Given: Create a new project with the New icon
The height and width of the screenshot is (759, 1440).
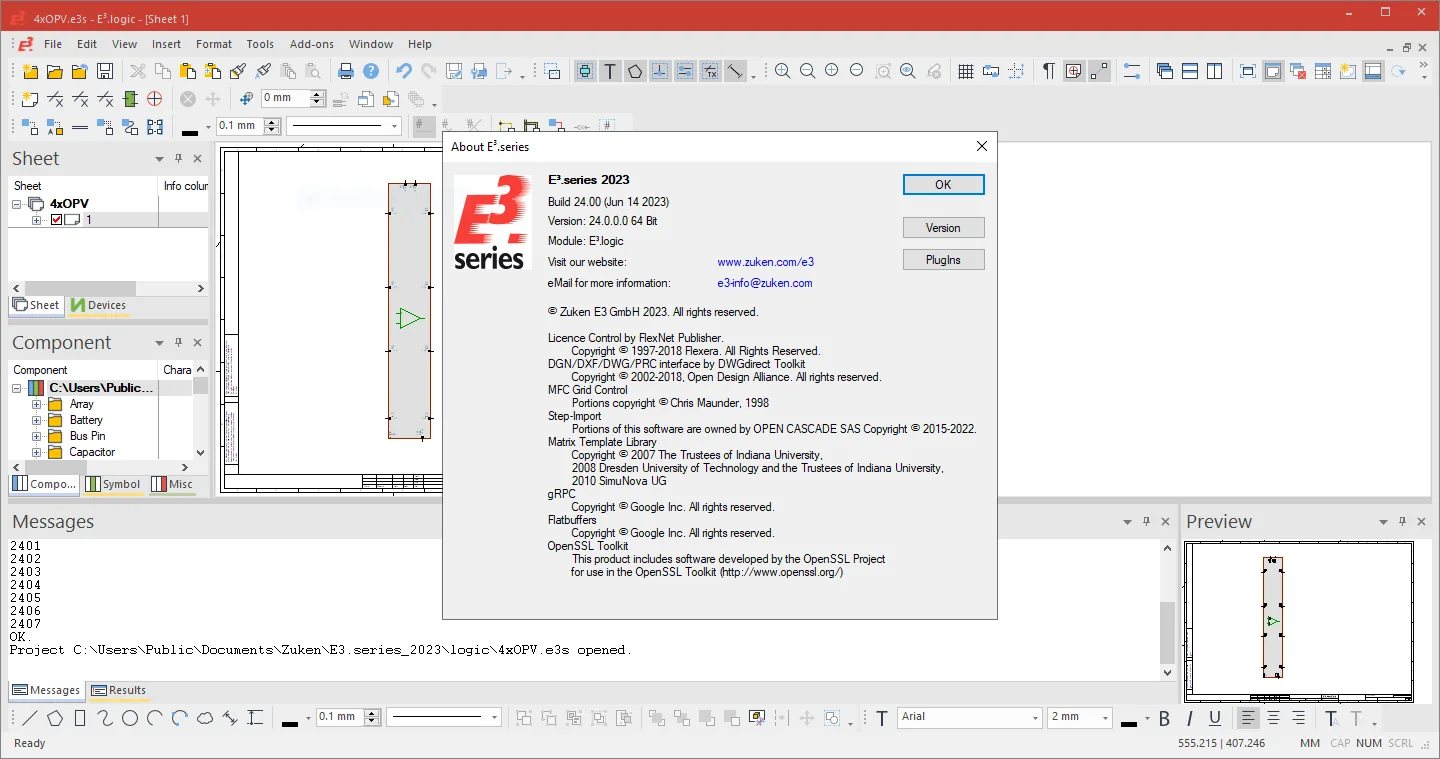Looking at the screenshot, I should pos(30,71).
